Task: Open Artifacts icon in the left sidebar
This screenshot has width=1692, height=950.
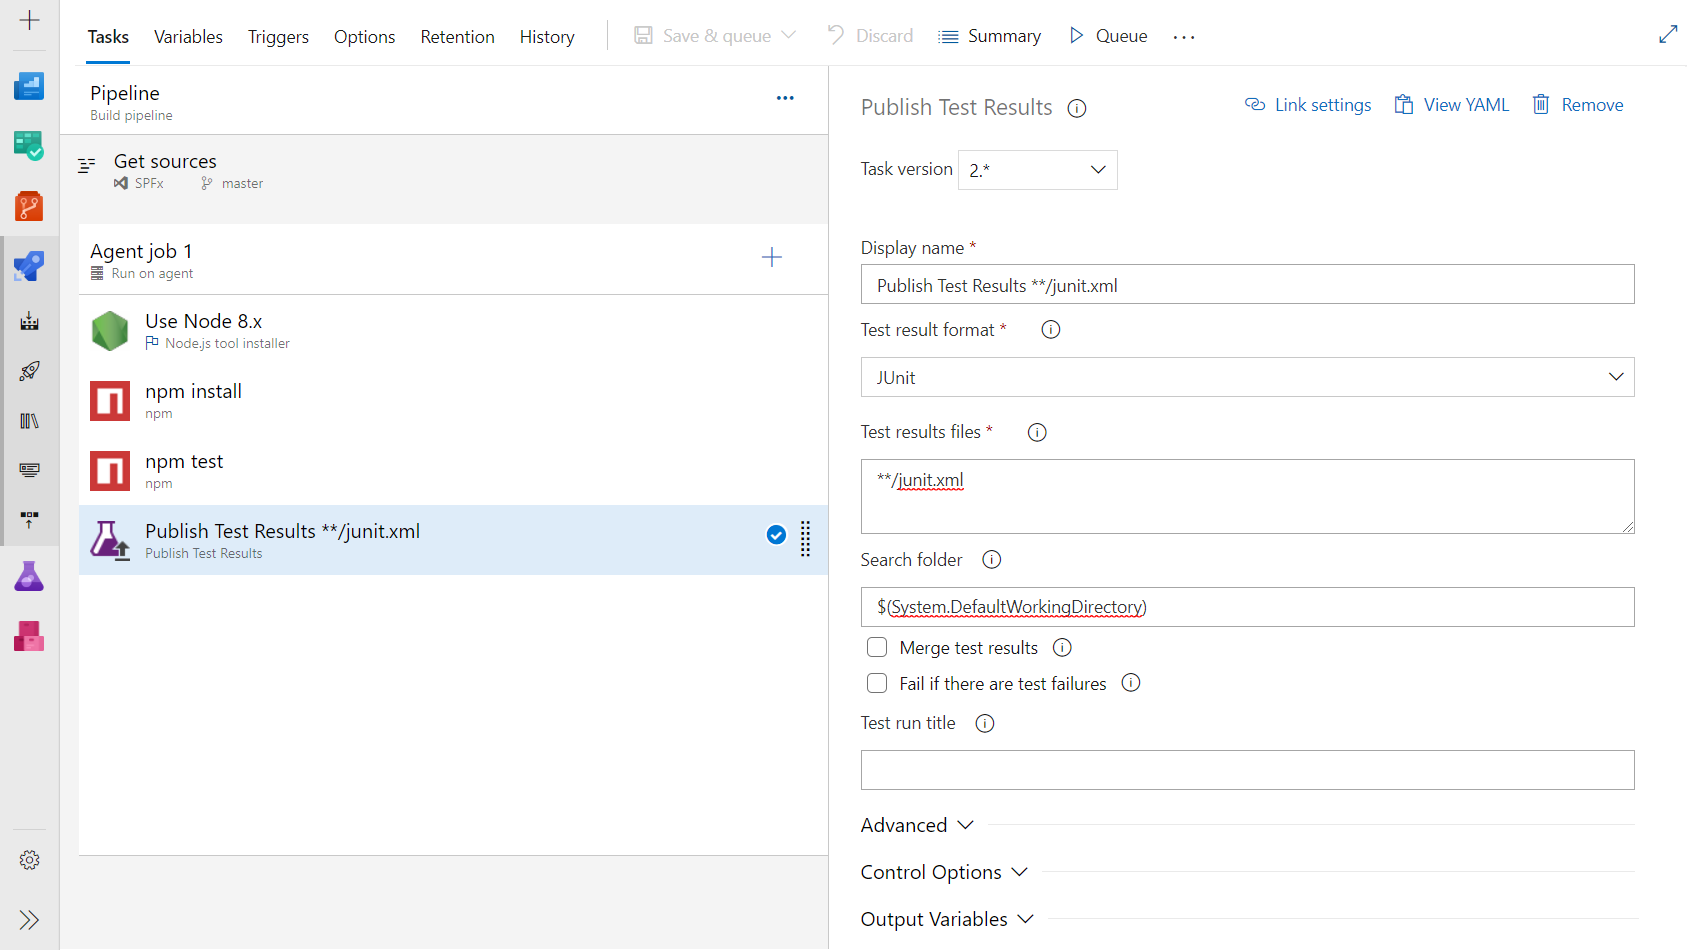Action: tap(29, 636)
